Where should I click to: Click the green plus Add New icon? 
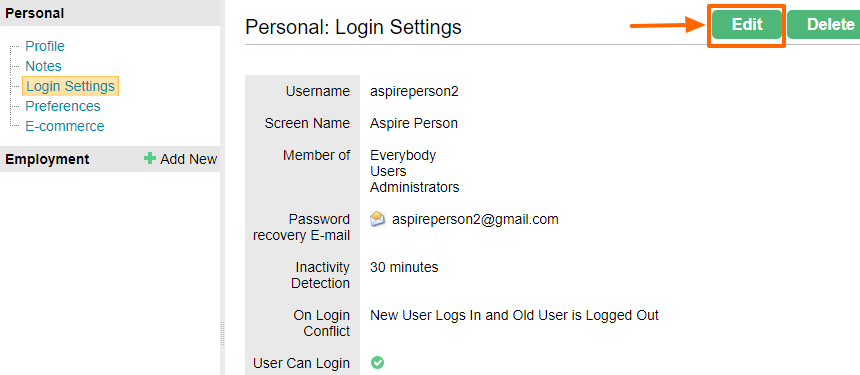click(150, 159)
